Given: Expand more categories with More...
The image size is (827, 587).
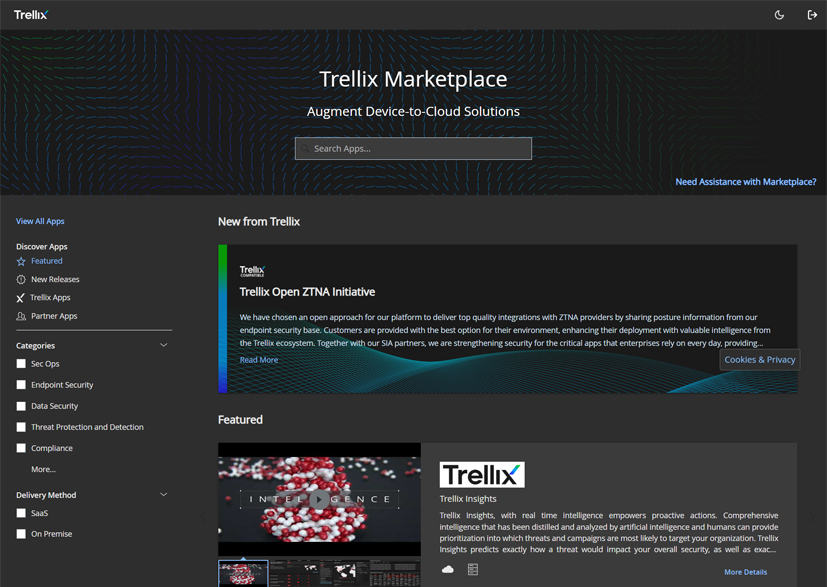Looking at the screenshot, I should (43, 469).
